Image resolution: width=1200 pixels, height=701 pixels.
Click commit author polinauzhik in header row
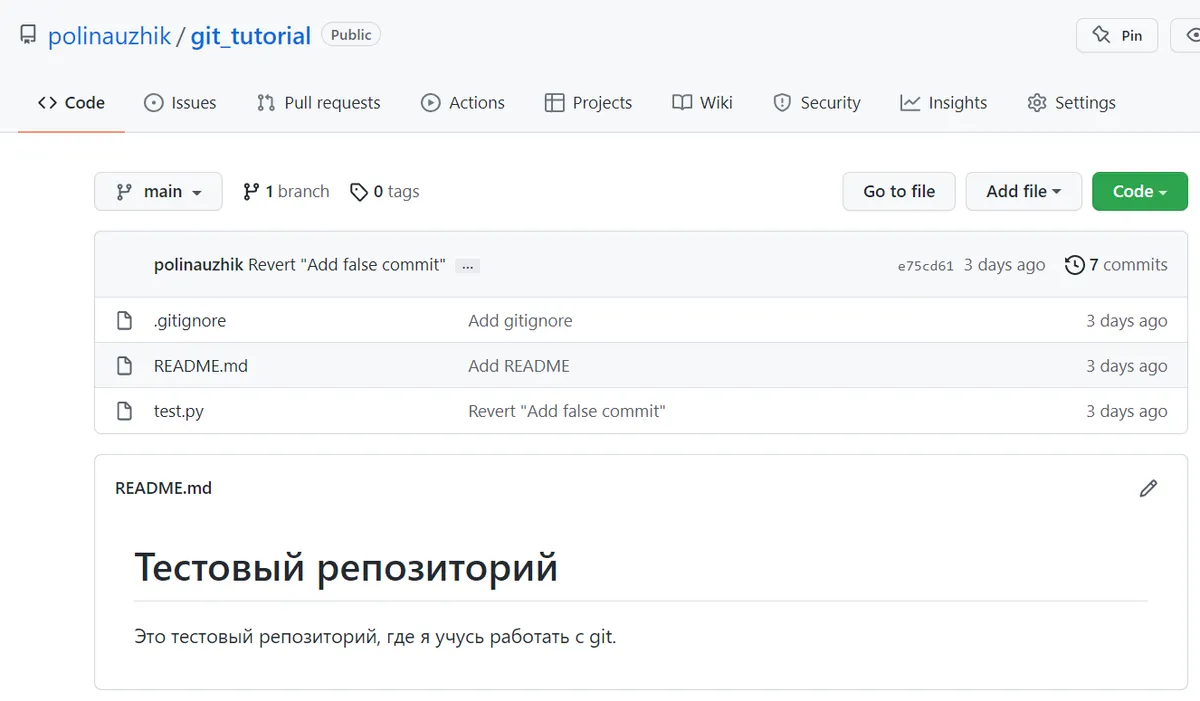pos(199,265)
